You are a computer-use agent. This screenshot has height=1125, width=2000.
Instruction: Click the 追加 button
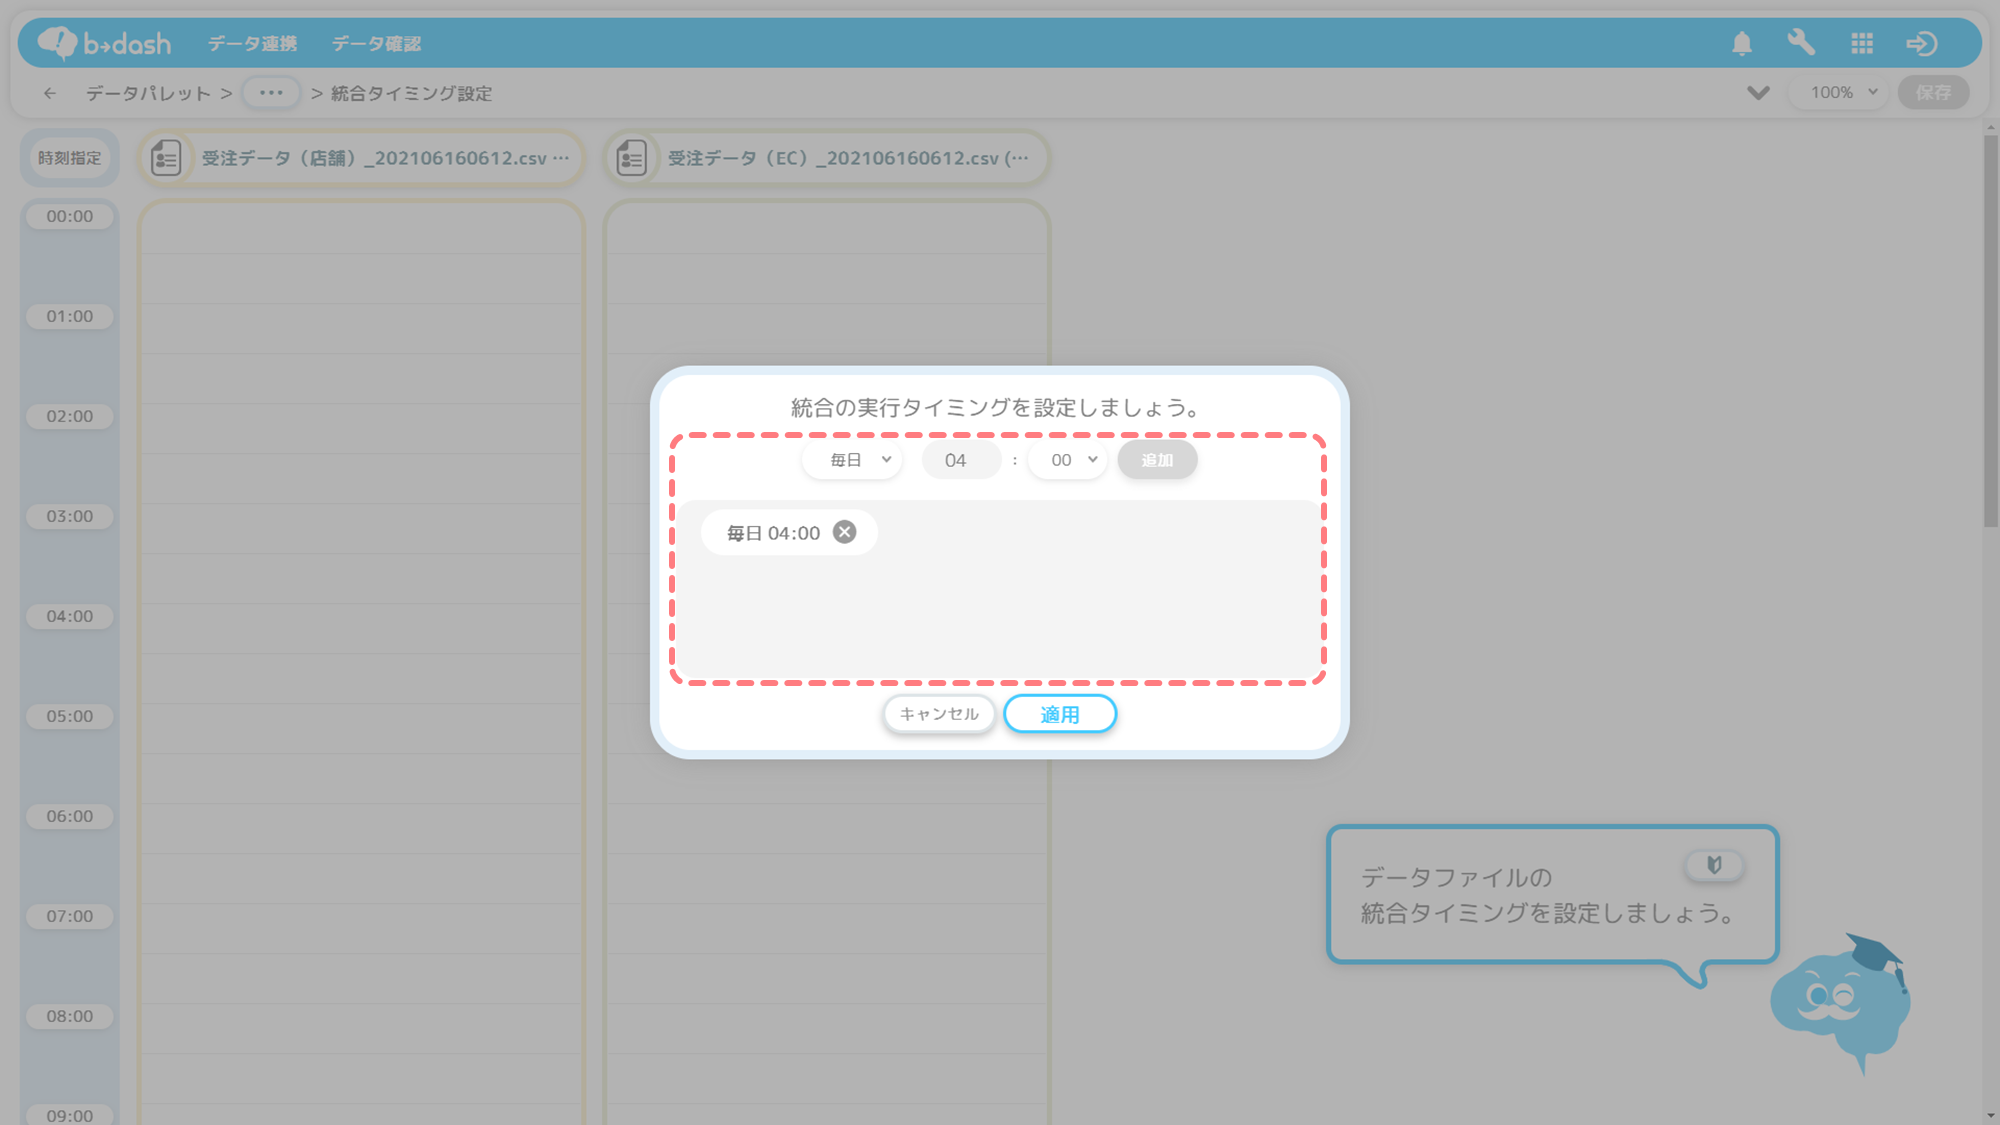(x=1157, y=460)
